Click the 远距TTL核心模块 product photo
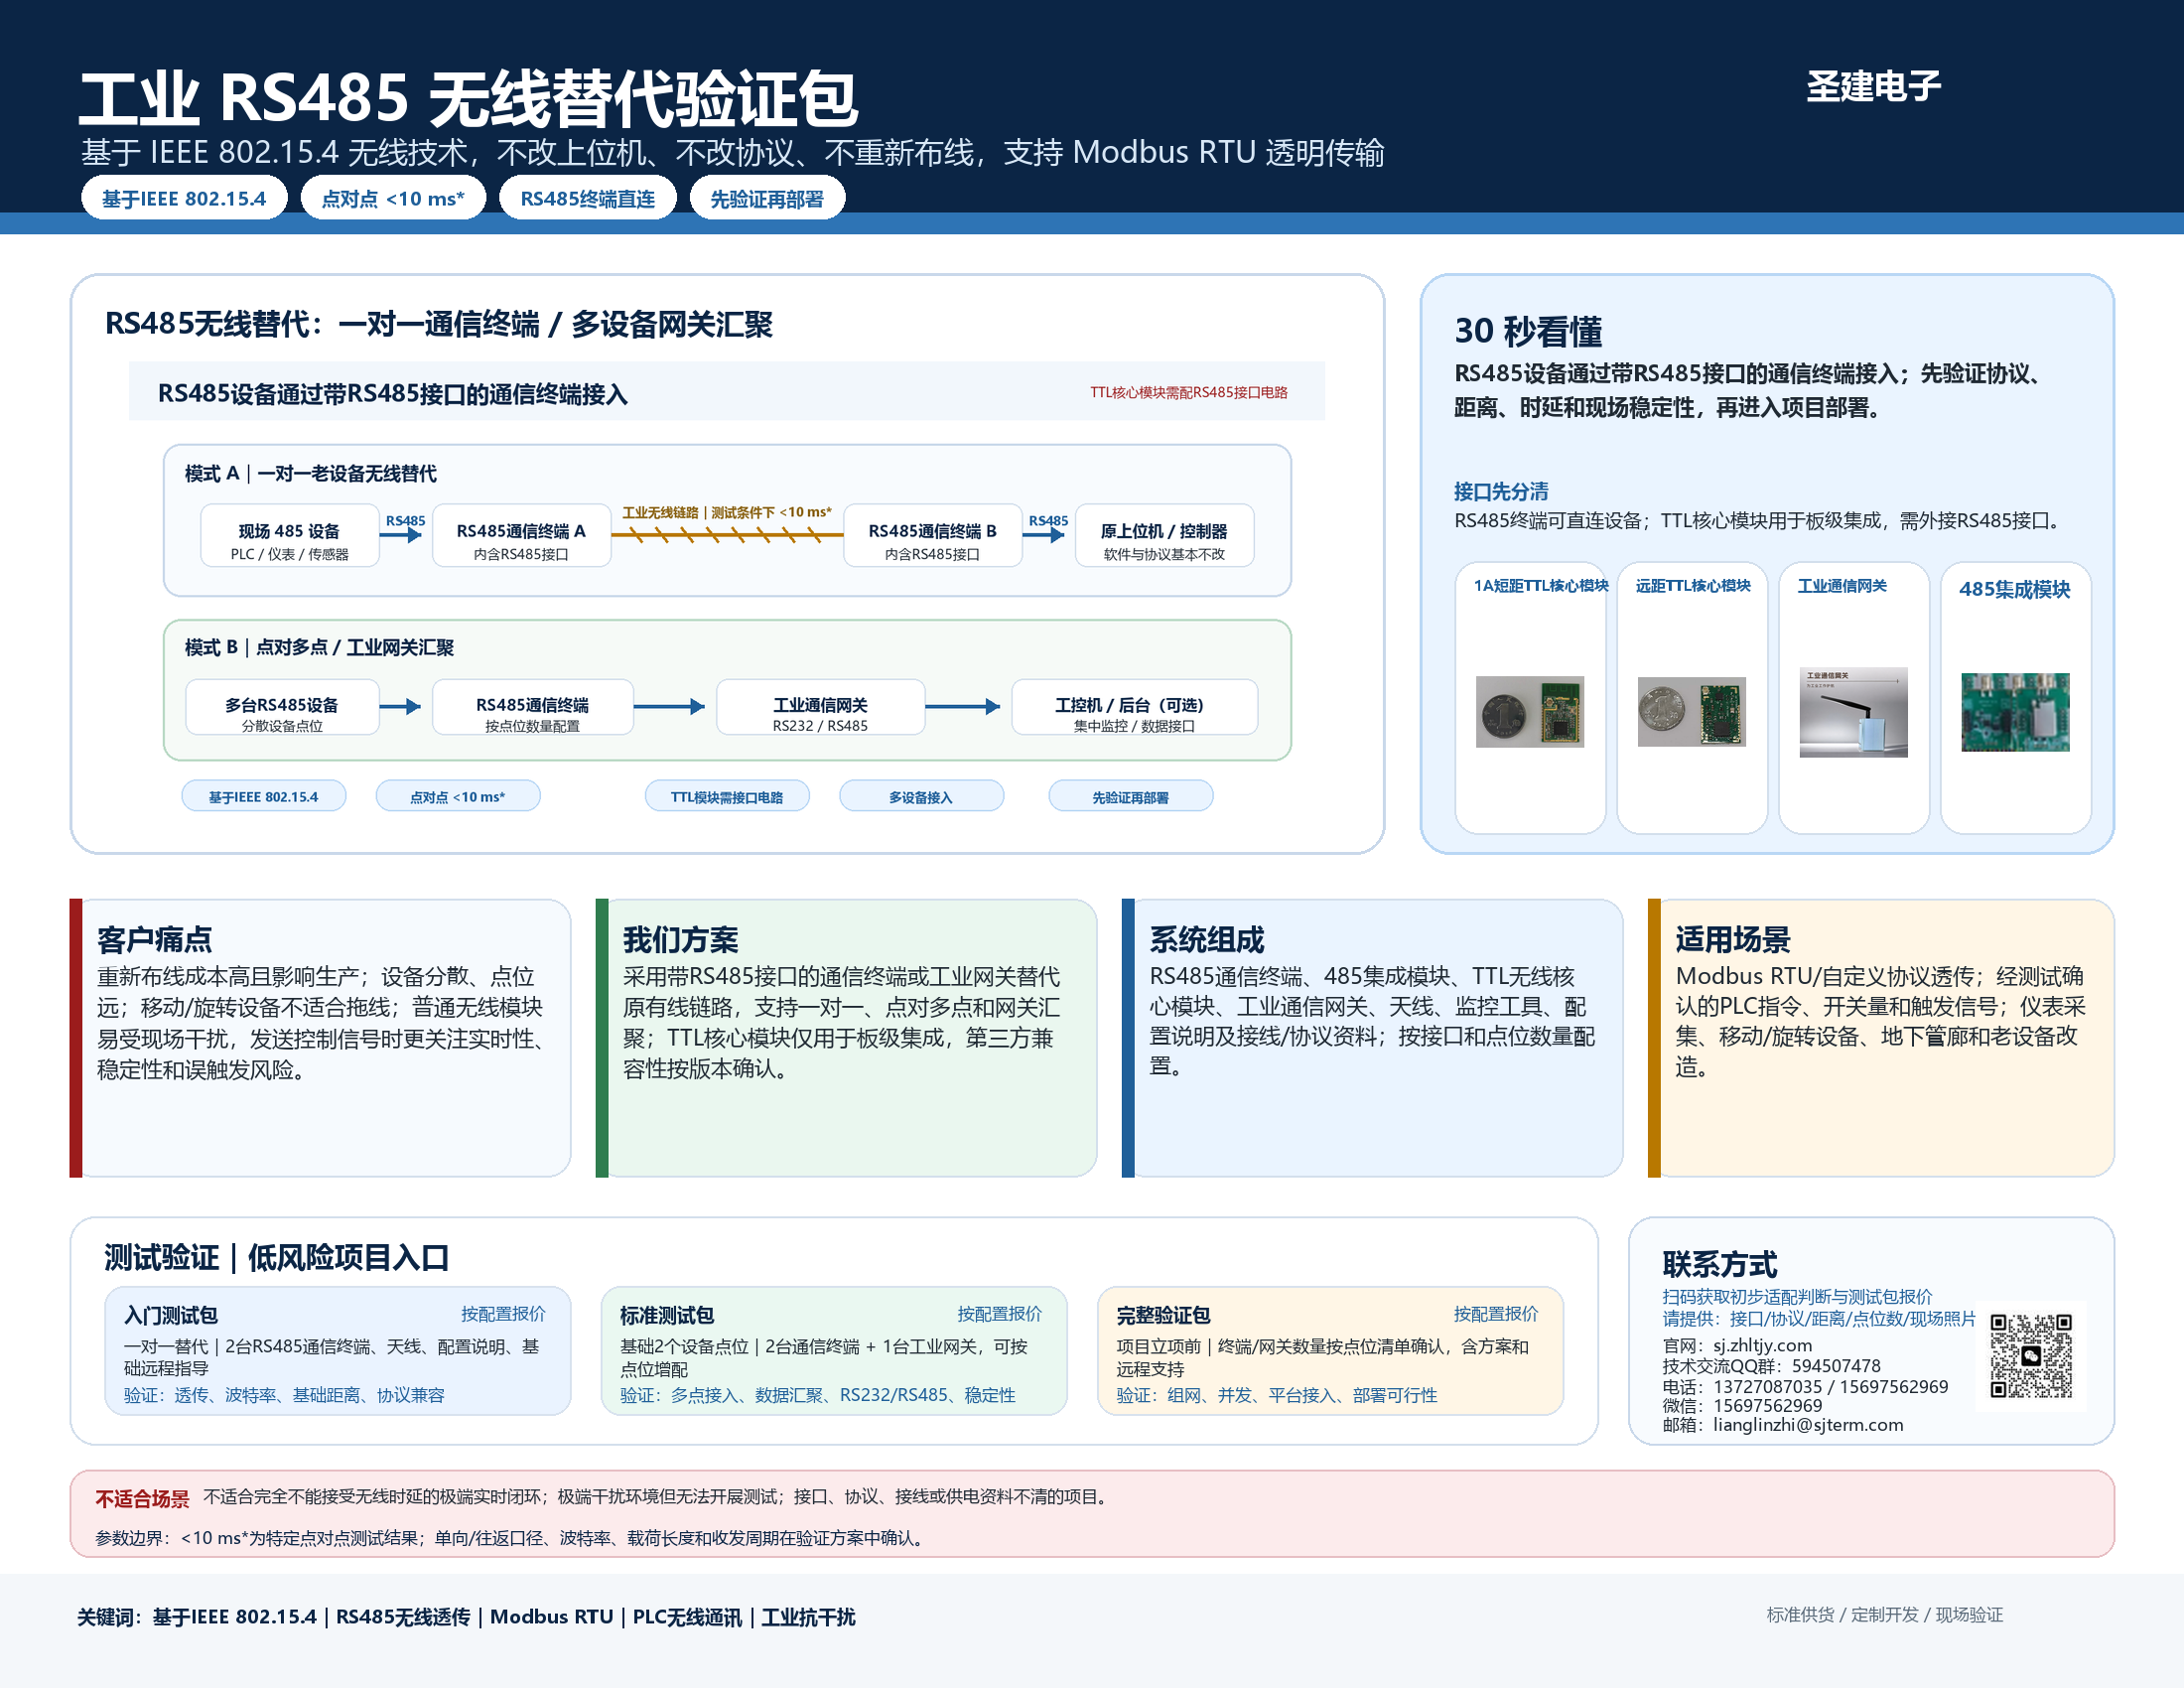Viewport: 2184px width, 1688px height. (1691, 711)
